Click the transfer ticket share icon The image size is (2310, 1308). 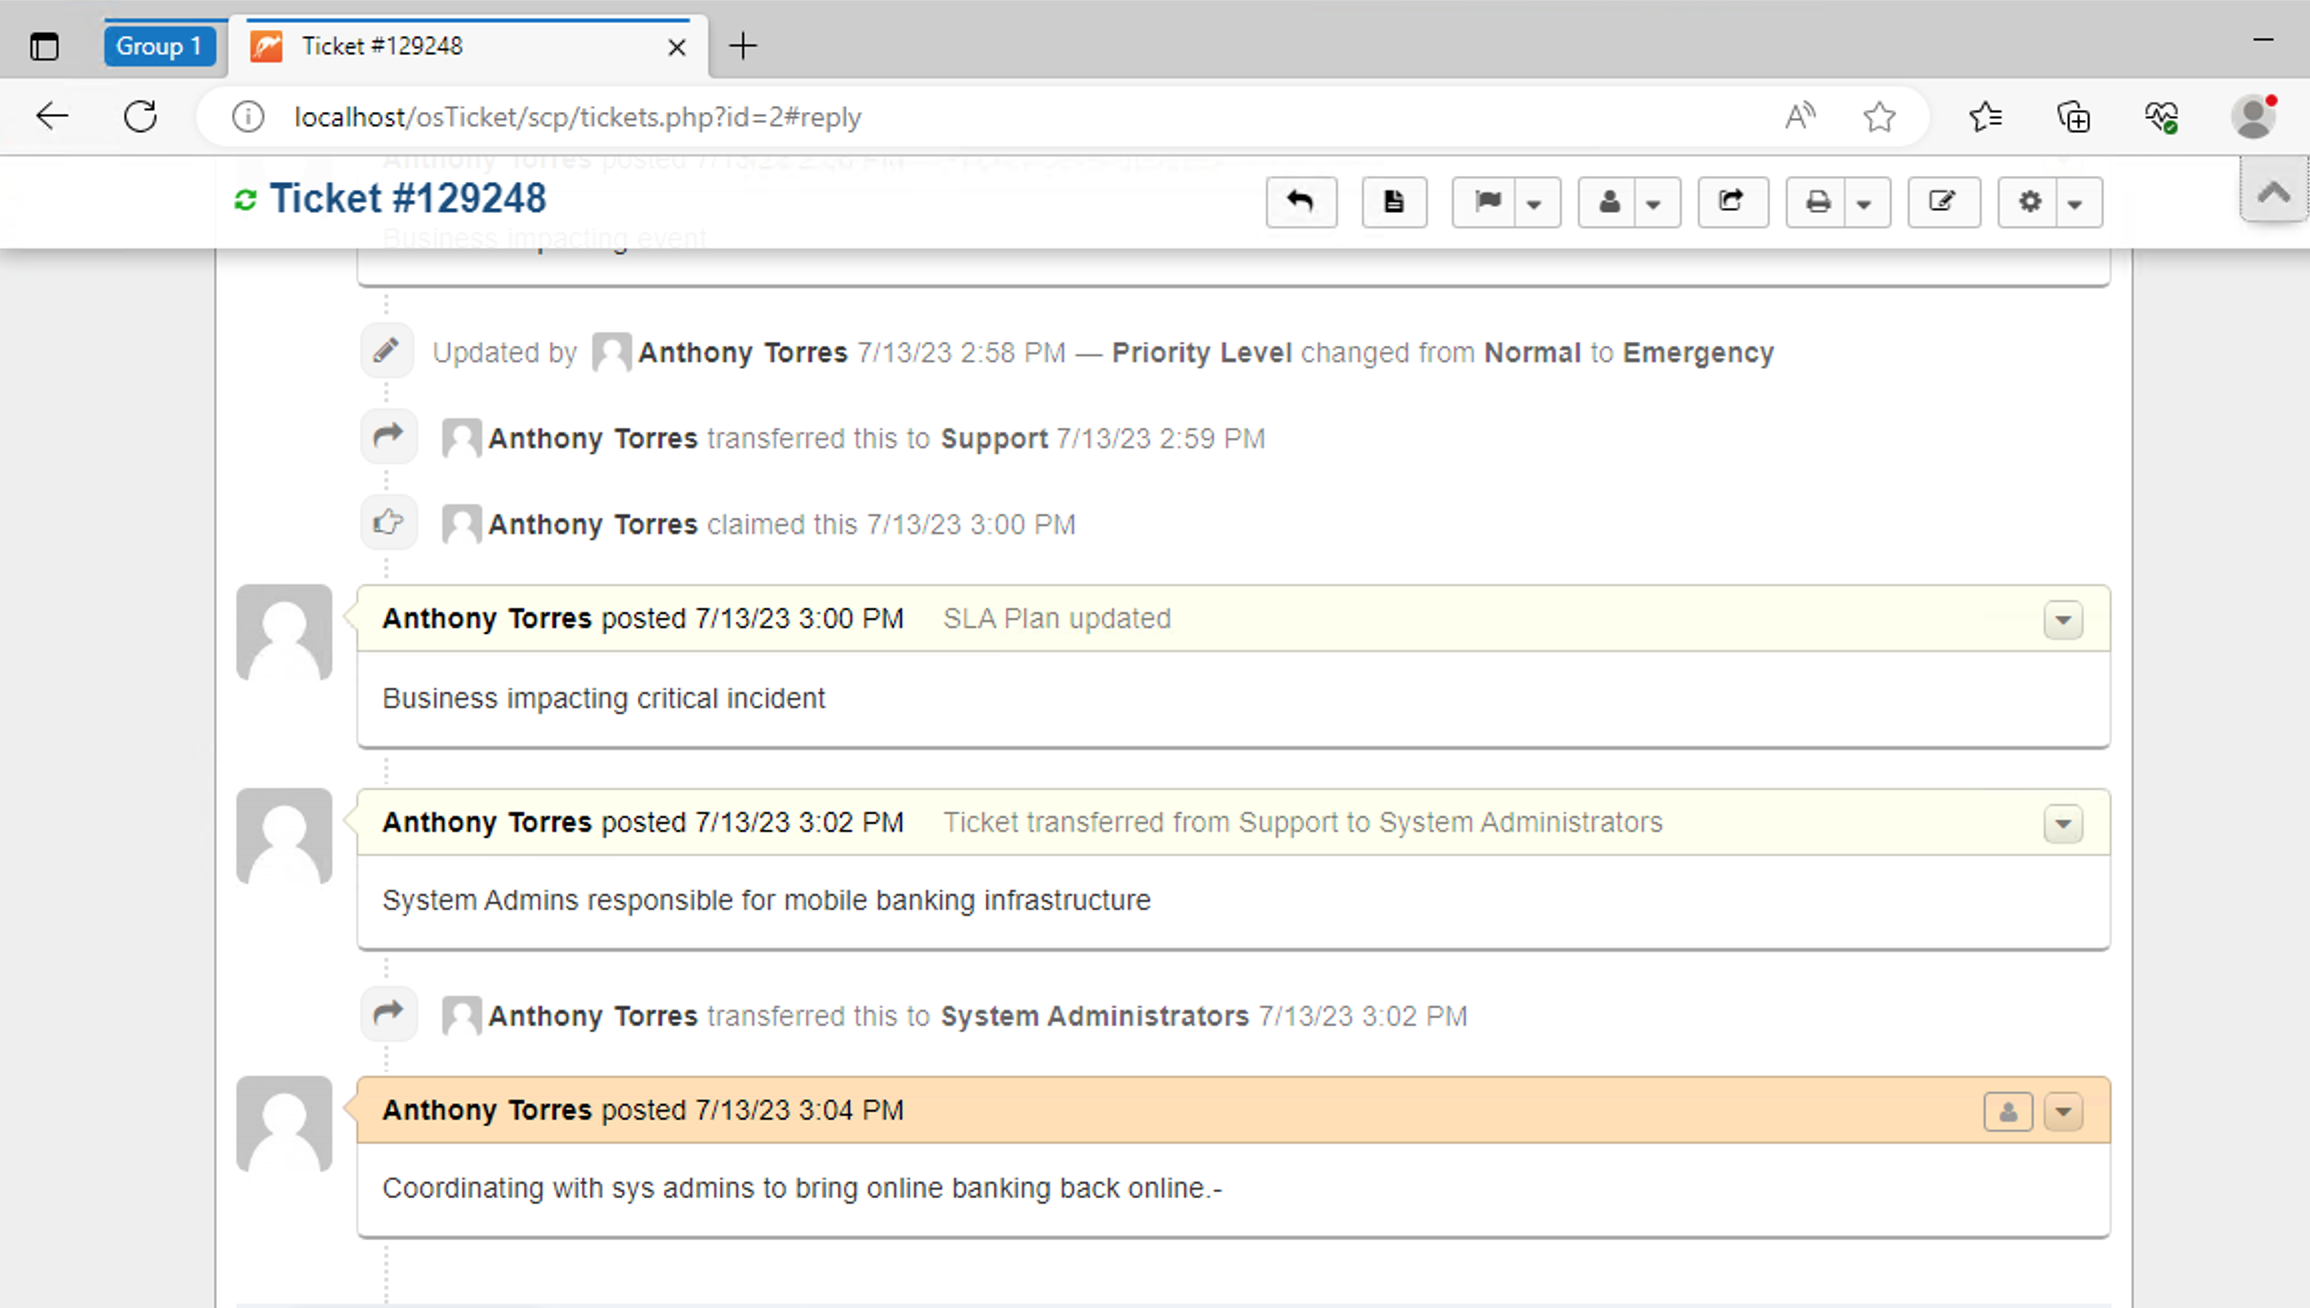(x=1733, y=202)
